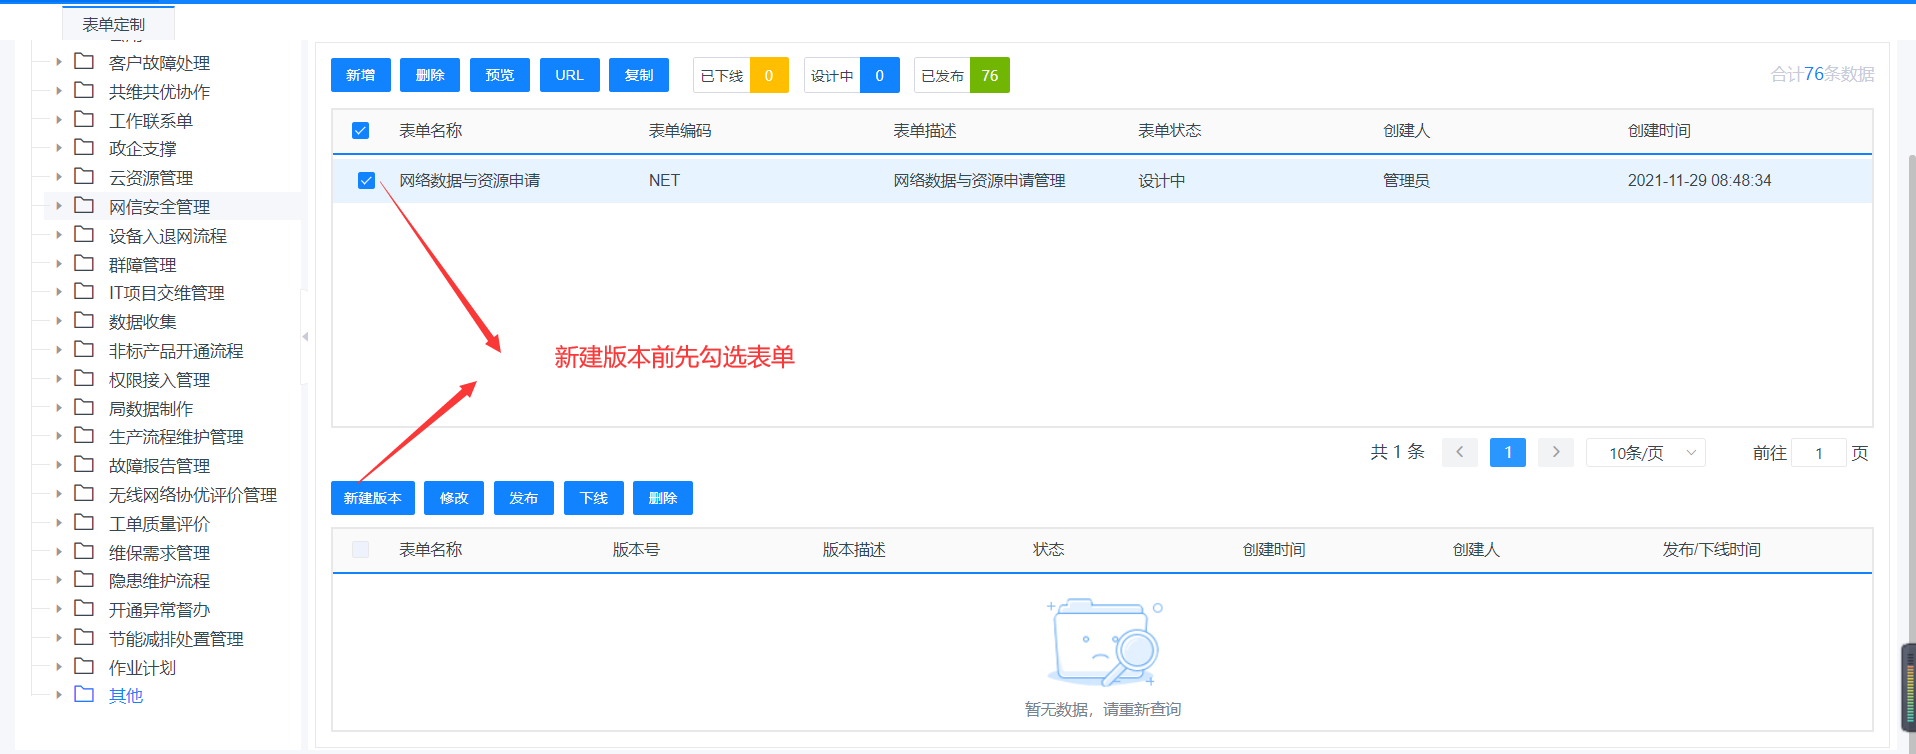Click the 预览 button
The height and width of the screenshot is (754, 1916).
(x=500, y=75)
